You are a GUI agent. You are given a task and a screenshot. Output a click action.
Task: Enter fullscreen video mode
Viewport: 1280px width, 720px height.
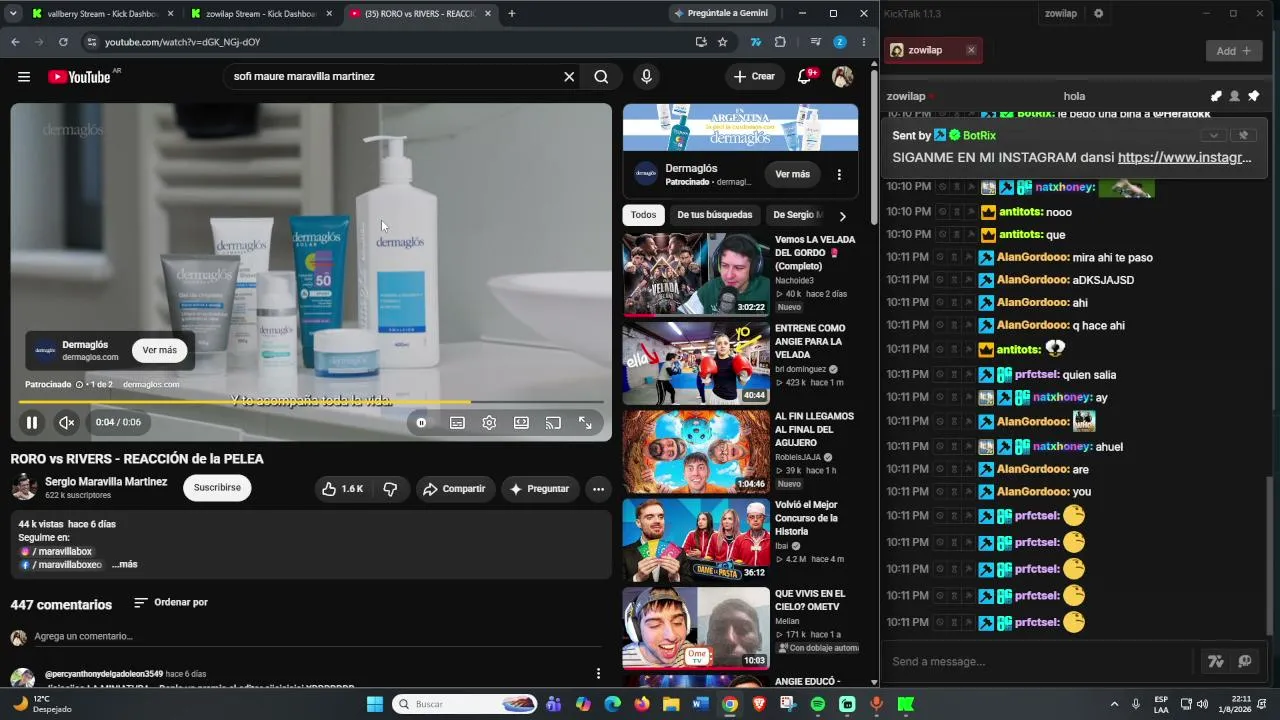click(585, 423)
